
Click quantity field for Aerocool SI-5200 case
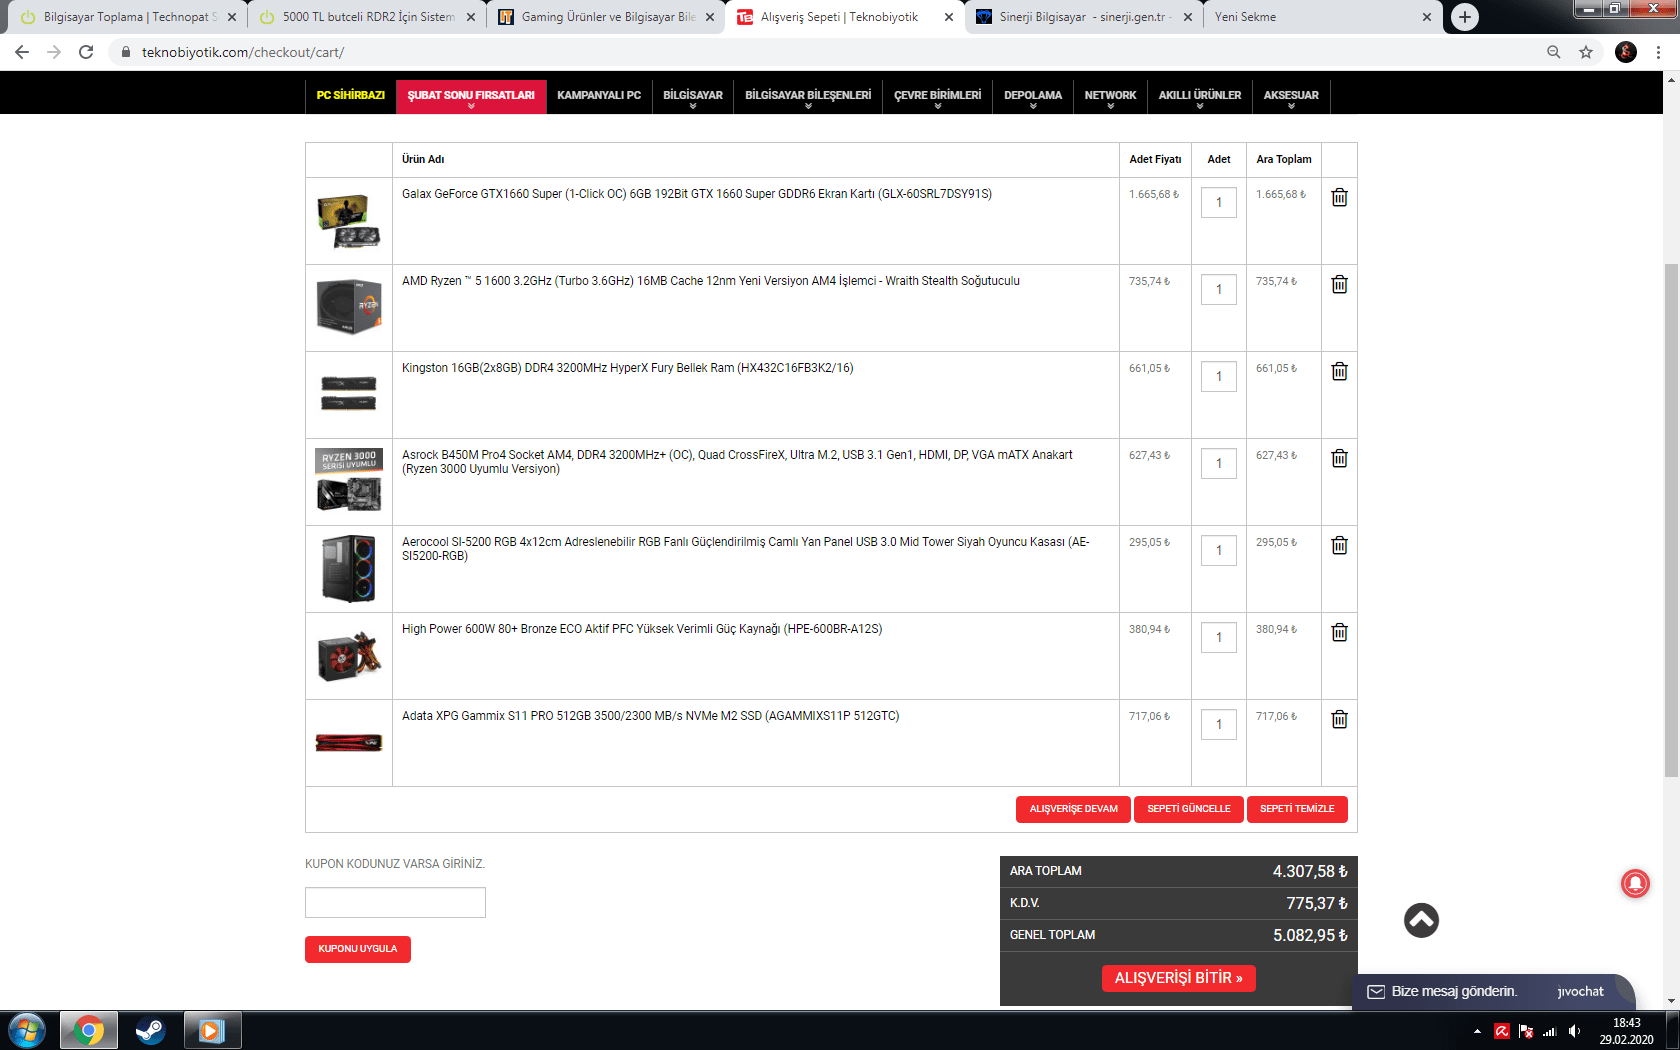pyautogui.click(x=1219, y=550)
